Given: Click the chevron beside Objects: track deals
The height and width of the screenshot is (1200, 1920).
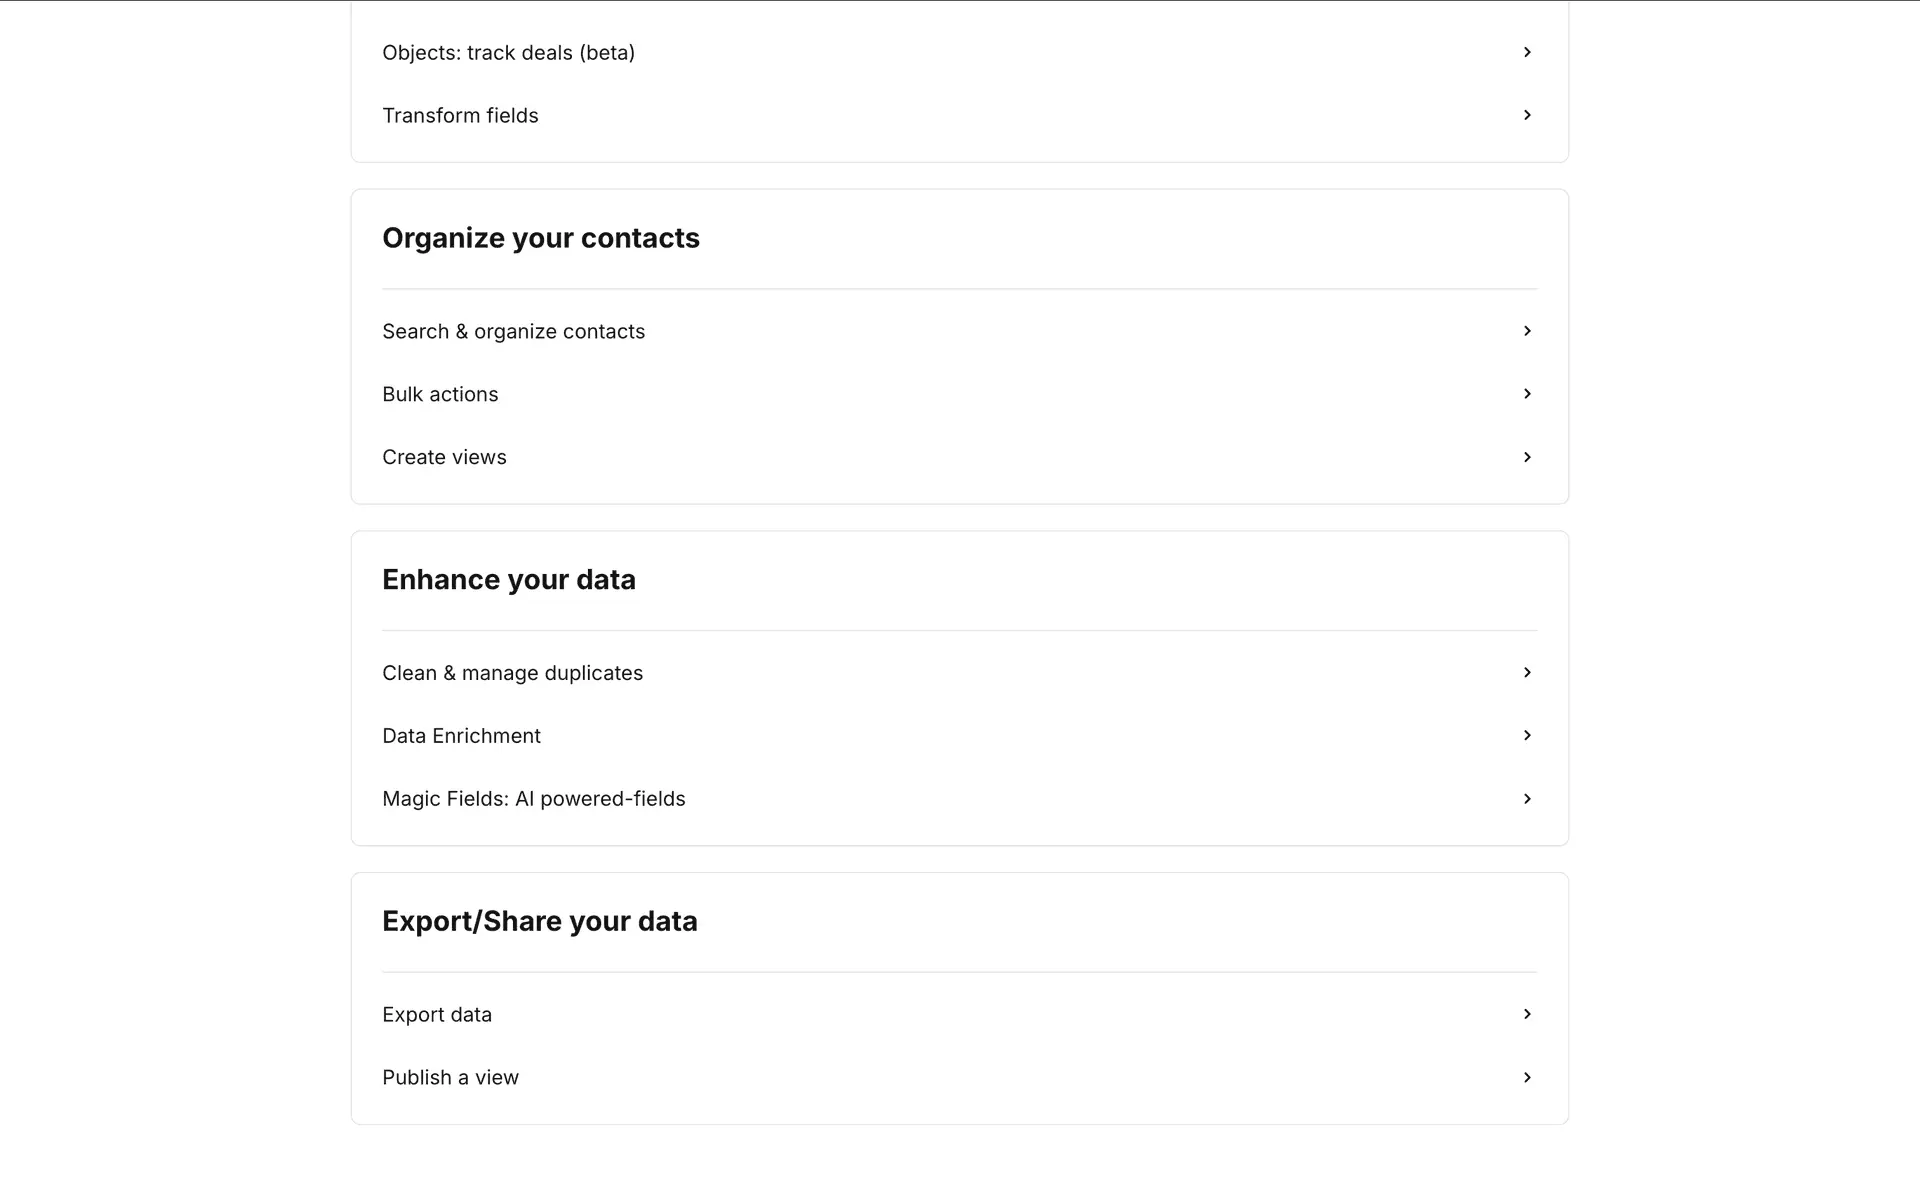Looking at the screenshot, I should pyautogui.click(x=1527, y=52).
